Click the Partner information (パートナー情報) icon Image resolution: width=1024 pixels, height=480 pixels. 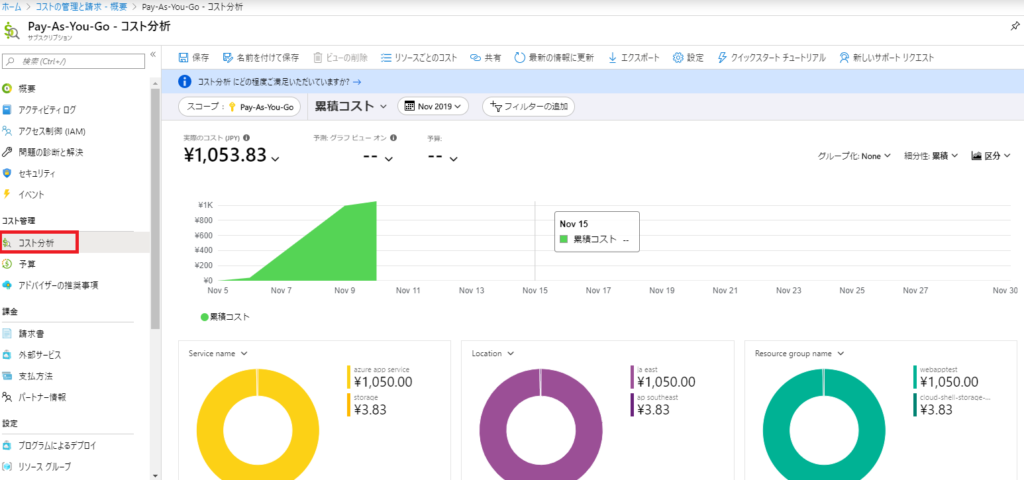7,396
